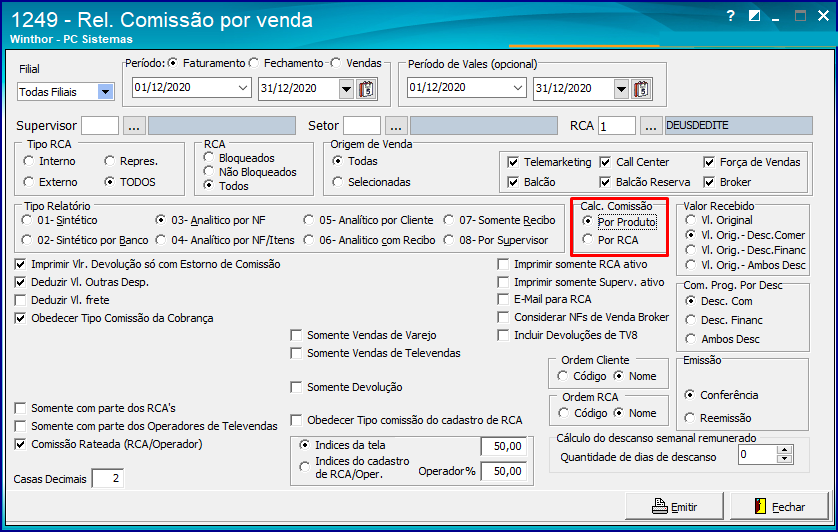
Task: Toggle Deduzir Vl. Outras Desp. checkbox
Action: 20,282
